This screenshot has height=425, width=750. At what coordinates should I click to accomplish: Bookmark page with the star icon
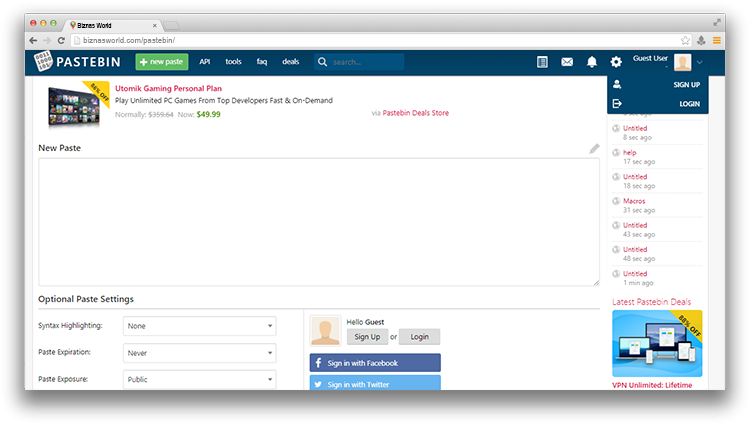[685, 40]
